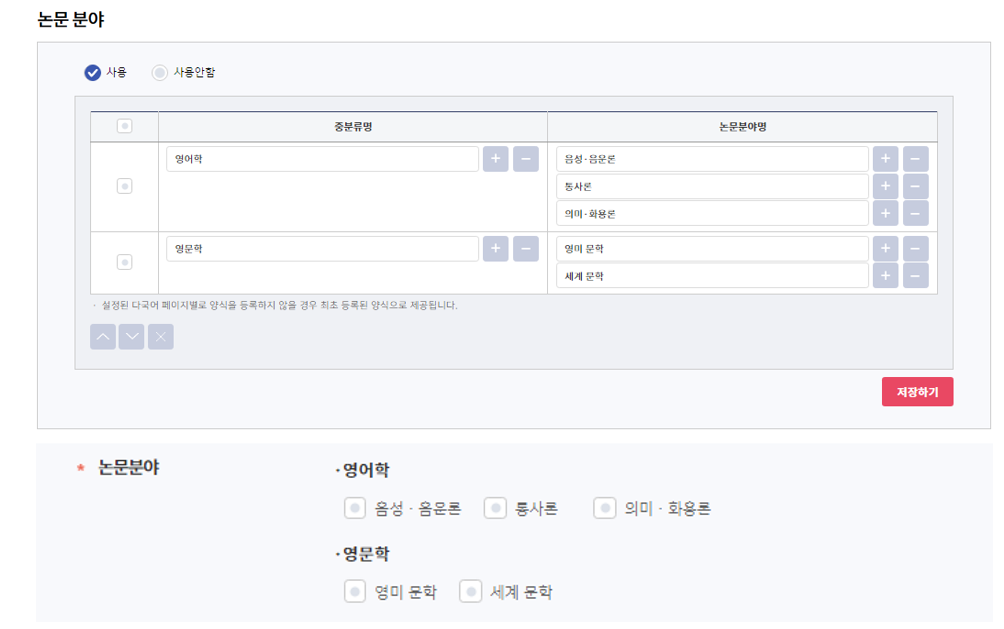Move selected row up with up-arrow button
This screenshot has height=629, width=1004.
103,337
